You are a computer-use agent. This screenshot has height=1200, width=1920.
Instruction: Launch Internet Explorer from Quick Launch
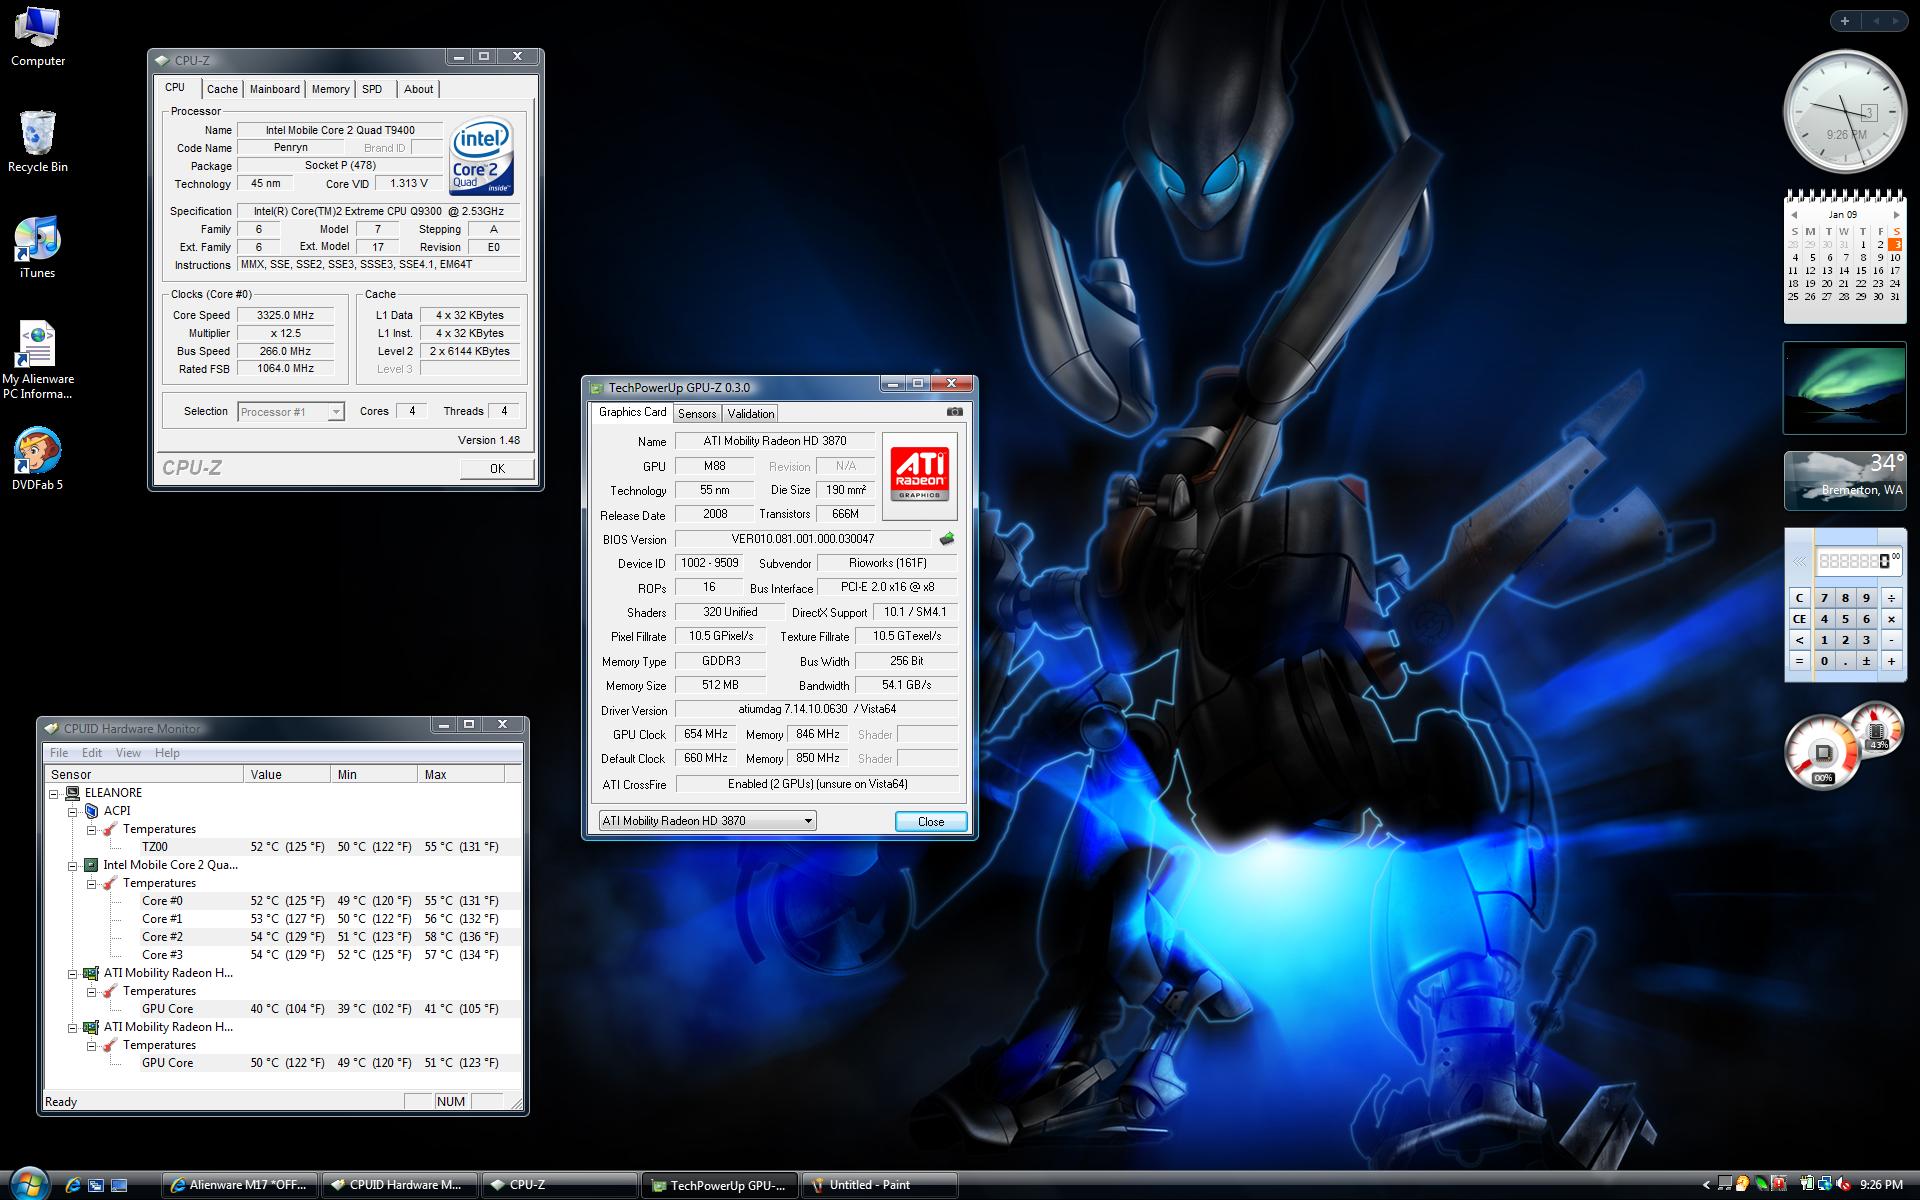point(72,1185)
